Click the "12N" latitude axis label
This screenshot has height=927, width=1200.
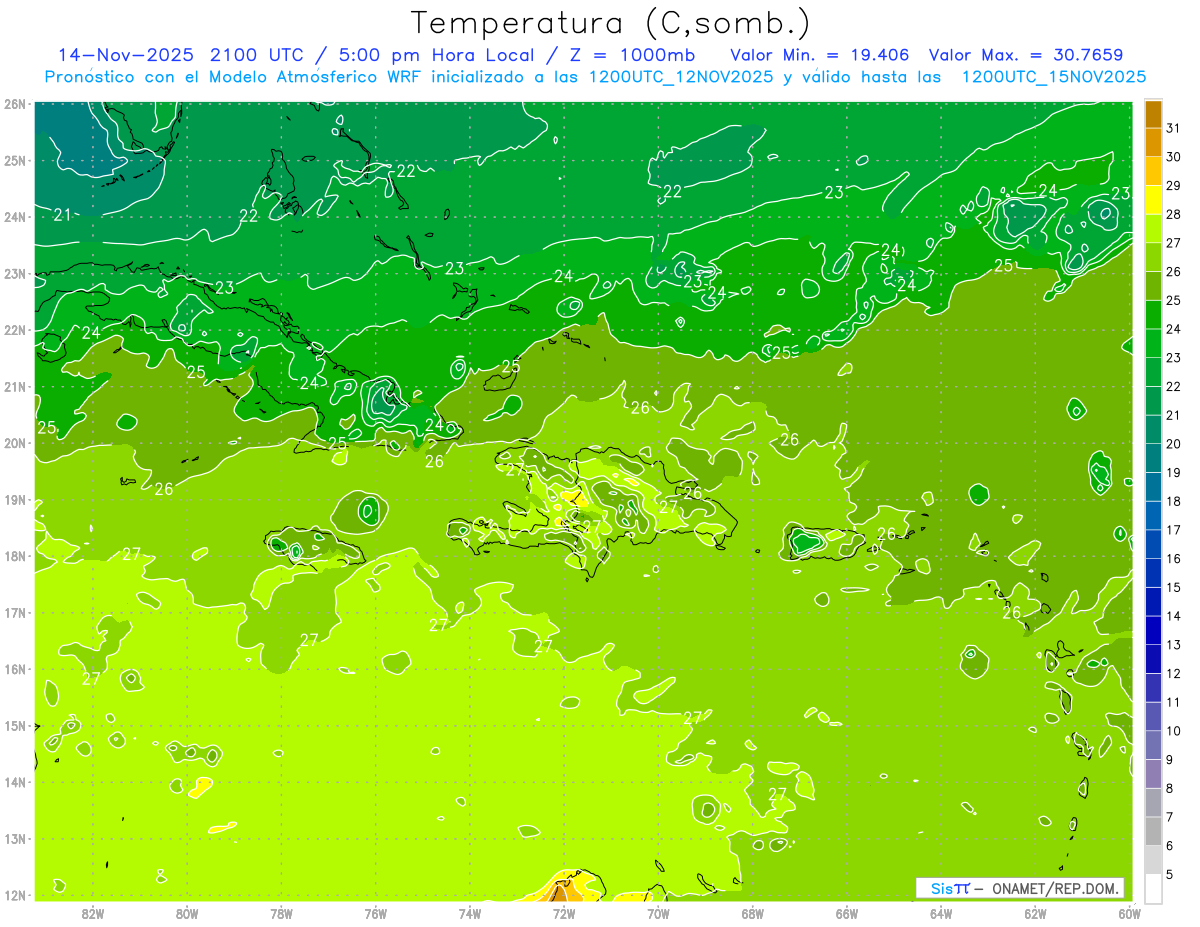coord(15,895)
